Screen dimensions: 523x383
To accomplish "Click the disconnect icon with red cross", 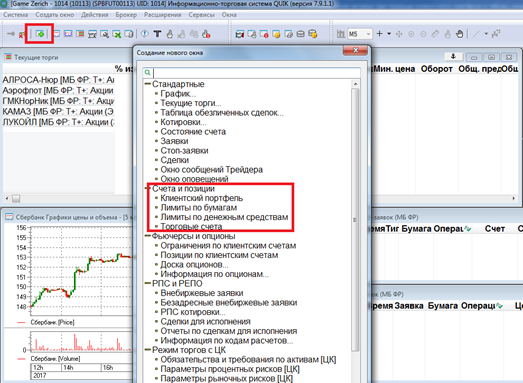I will [21, 34].
